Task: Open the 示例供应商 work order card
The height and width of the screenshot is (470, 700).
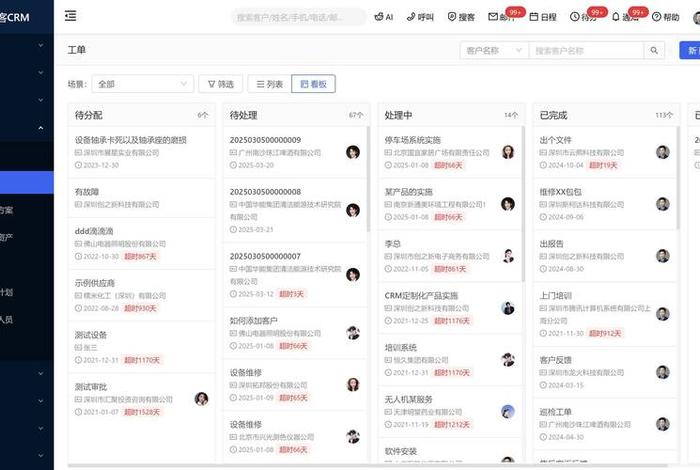Action: 142,295
